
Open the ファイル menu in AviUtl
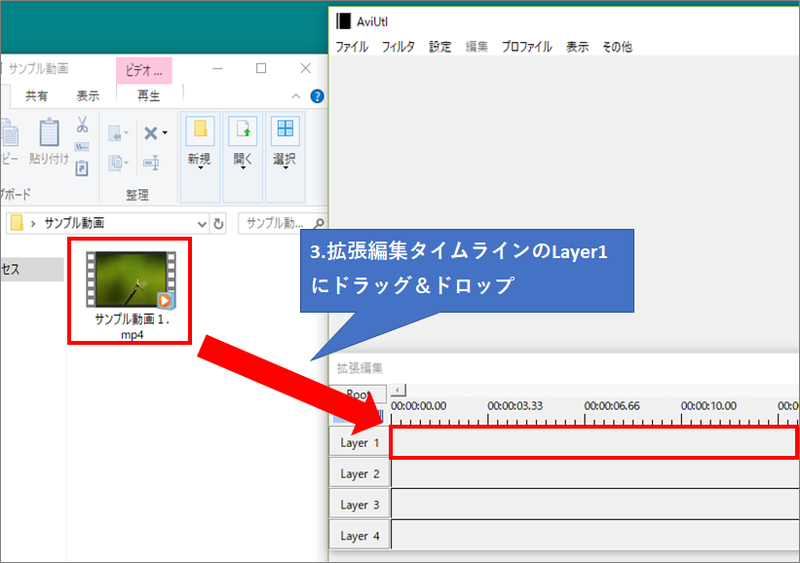[352, 47]
